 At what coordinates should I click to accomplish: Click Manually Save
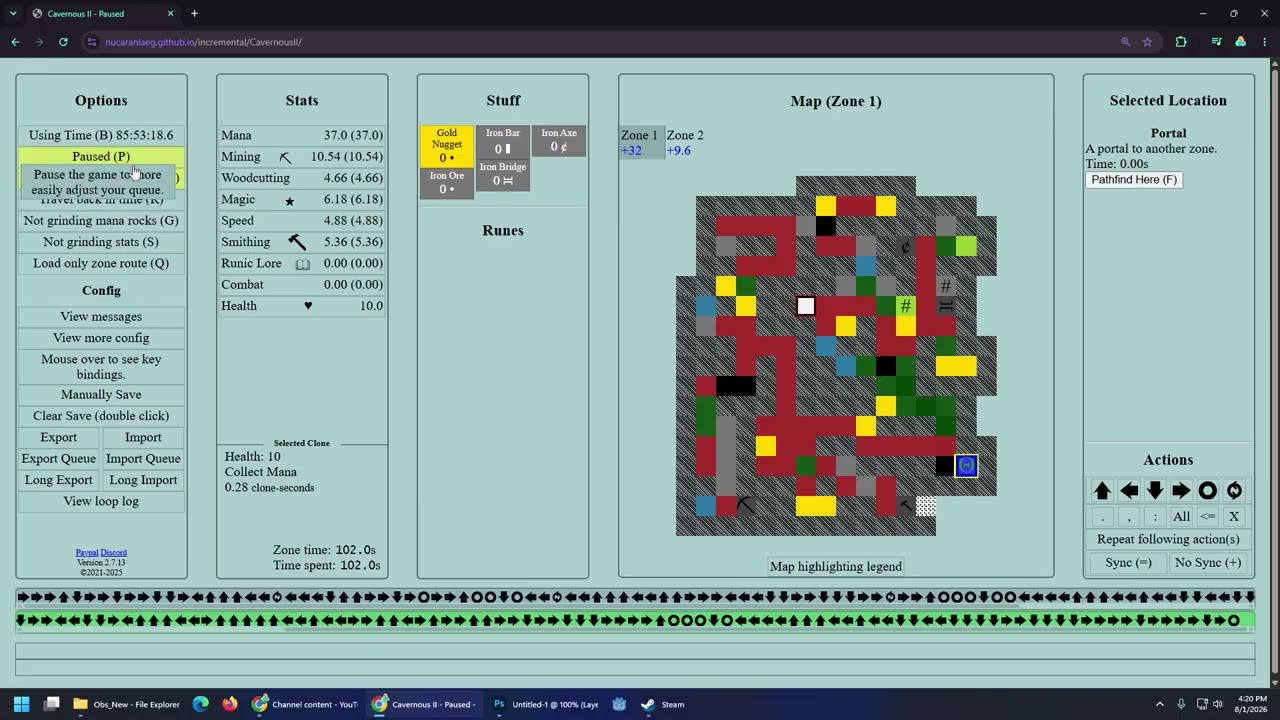point(101,395)
